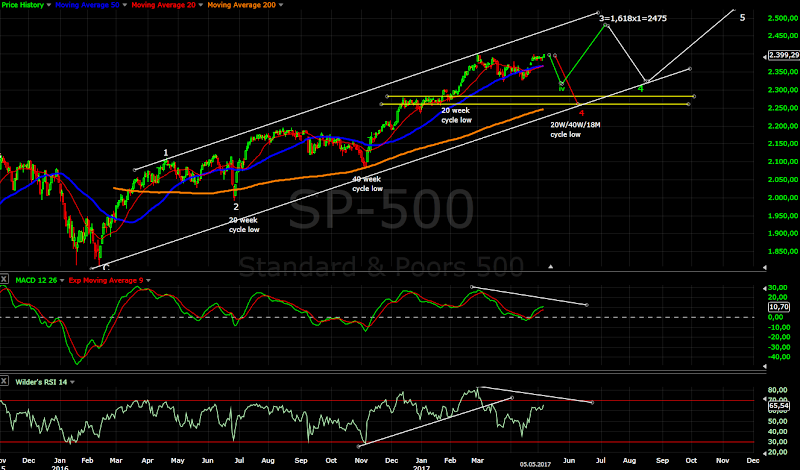
Task: Click the wave 1 label
Action: click(165, 153)
